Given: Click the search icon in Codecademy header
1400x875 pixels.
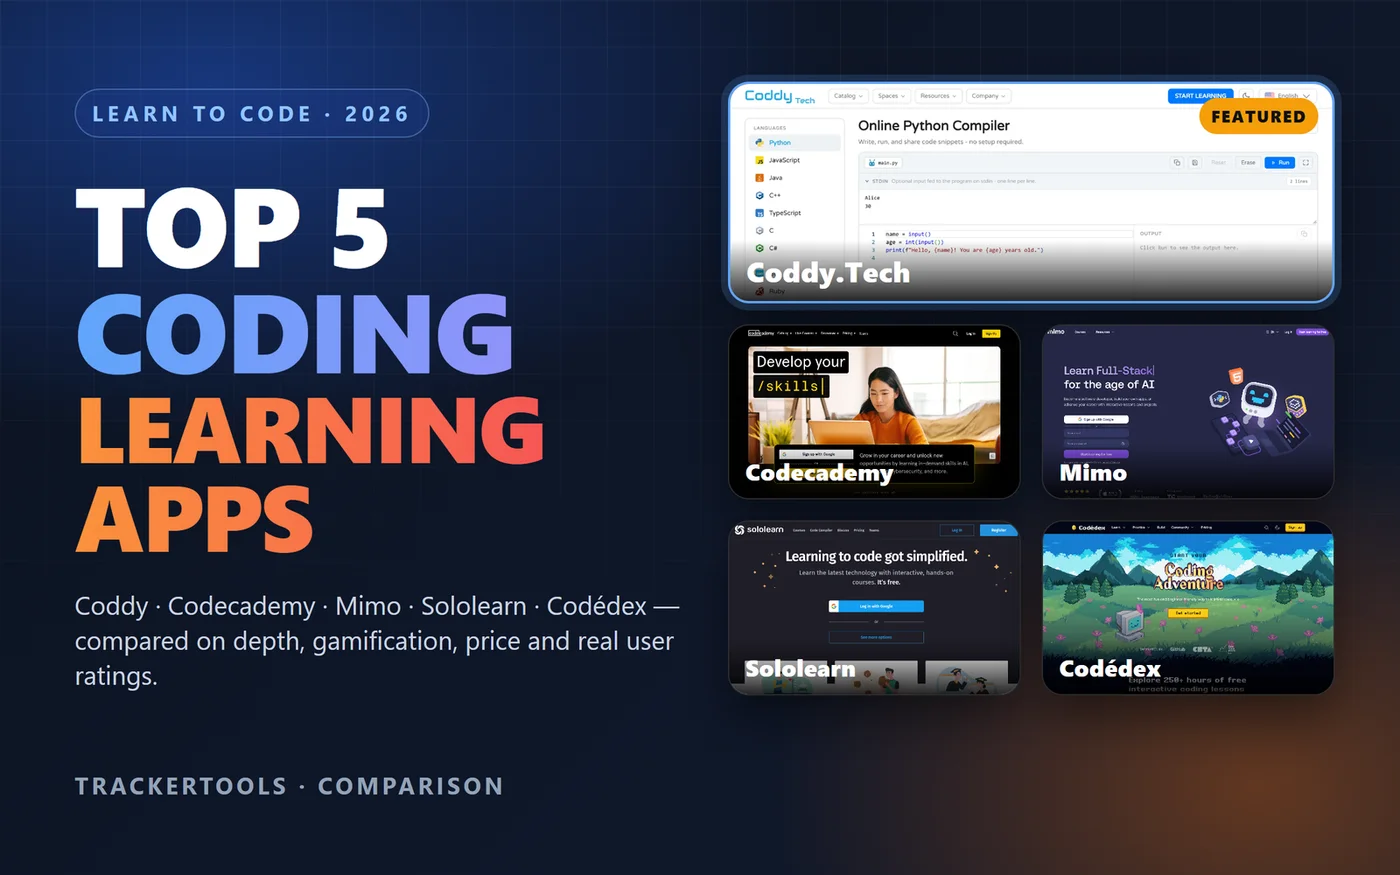Looking at the screenshot, I should [x=955, y=333].
